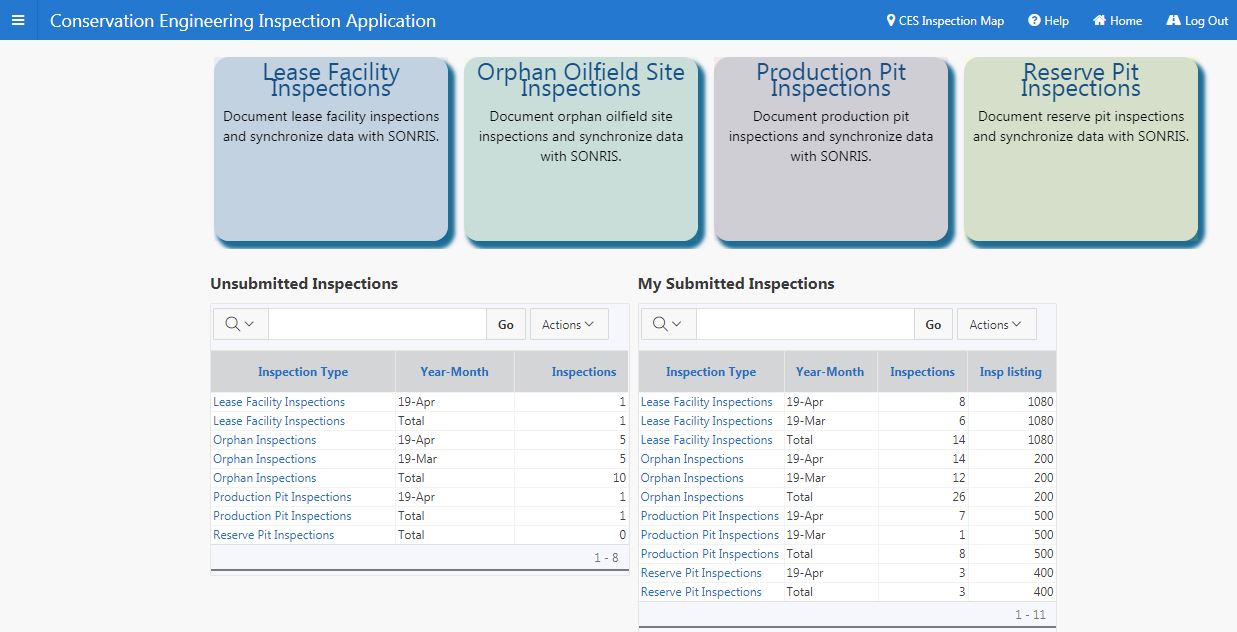
Task: Go to Home from the header
Action: [x=1117, y=21]
